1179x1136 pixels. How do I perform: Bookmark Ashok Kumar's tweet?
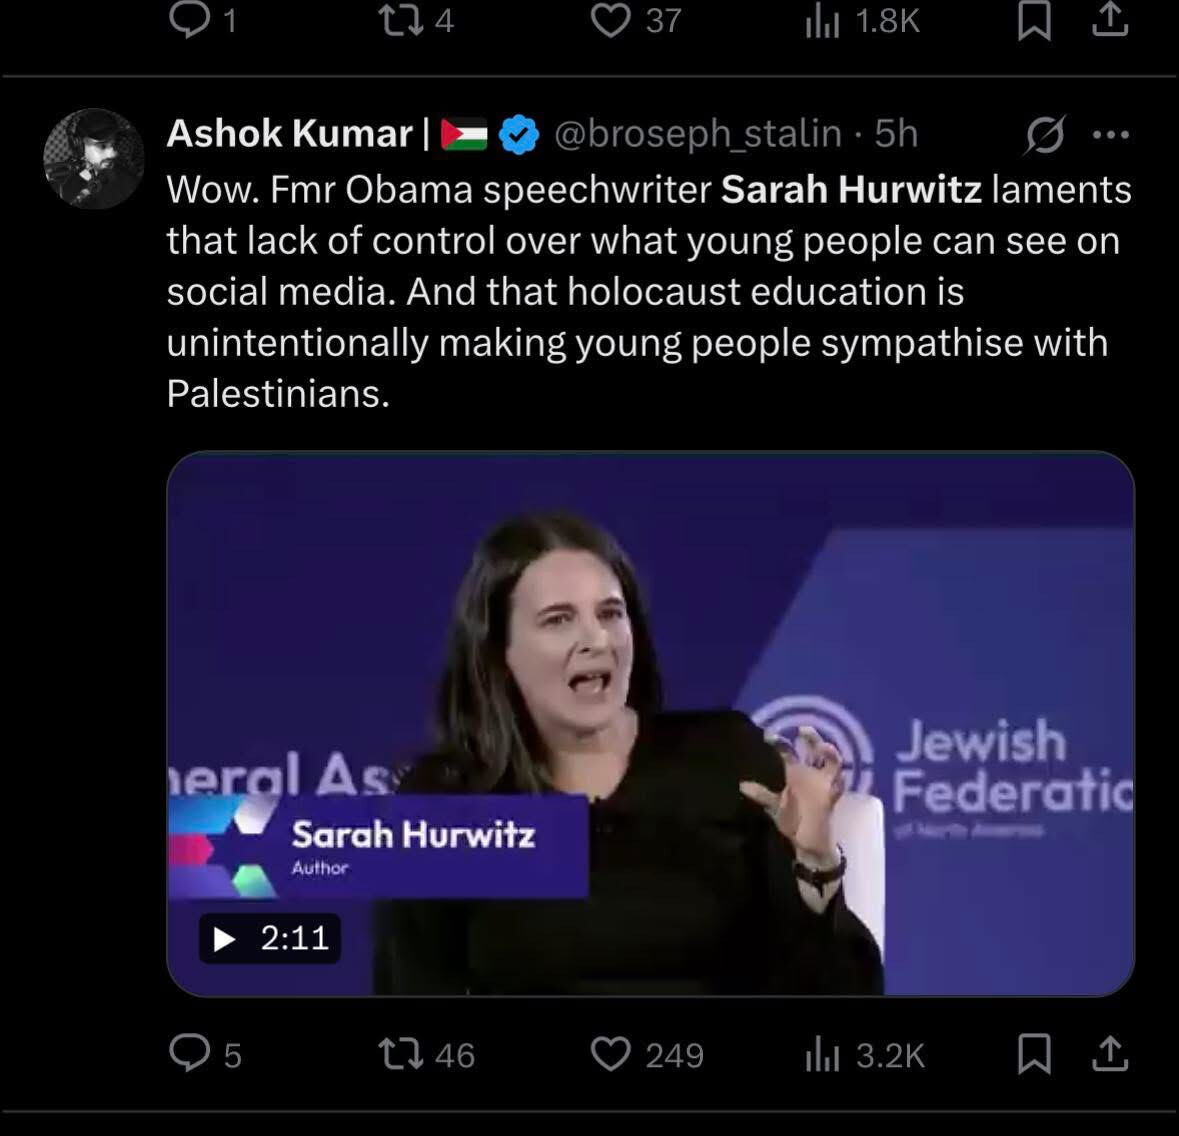click(x=1033, y=1054)
